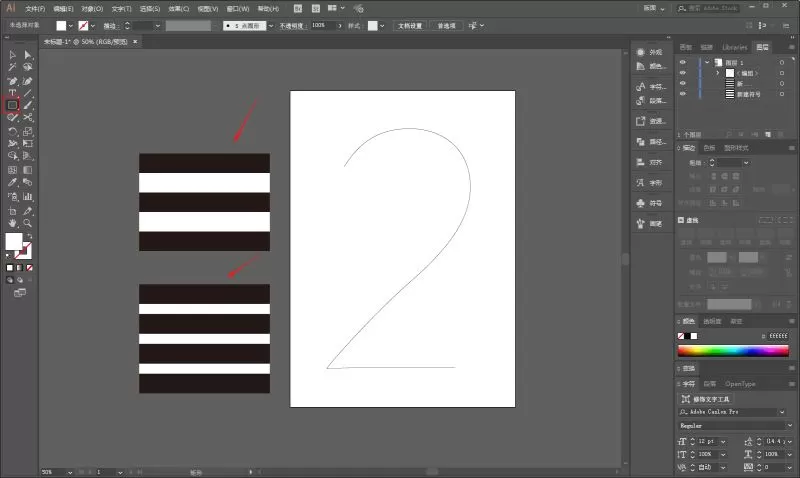Select the Curvature tool
Screen dimensions: 800x478
[28, 81]
